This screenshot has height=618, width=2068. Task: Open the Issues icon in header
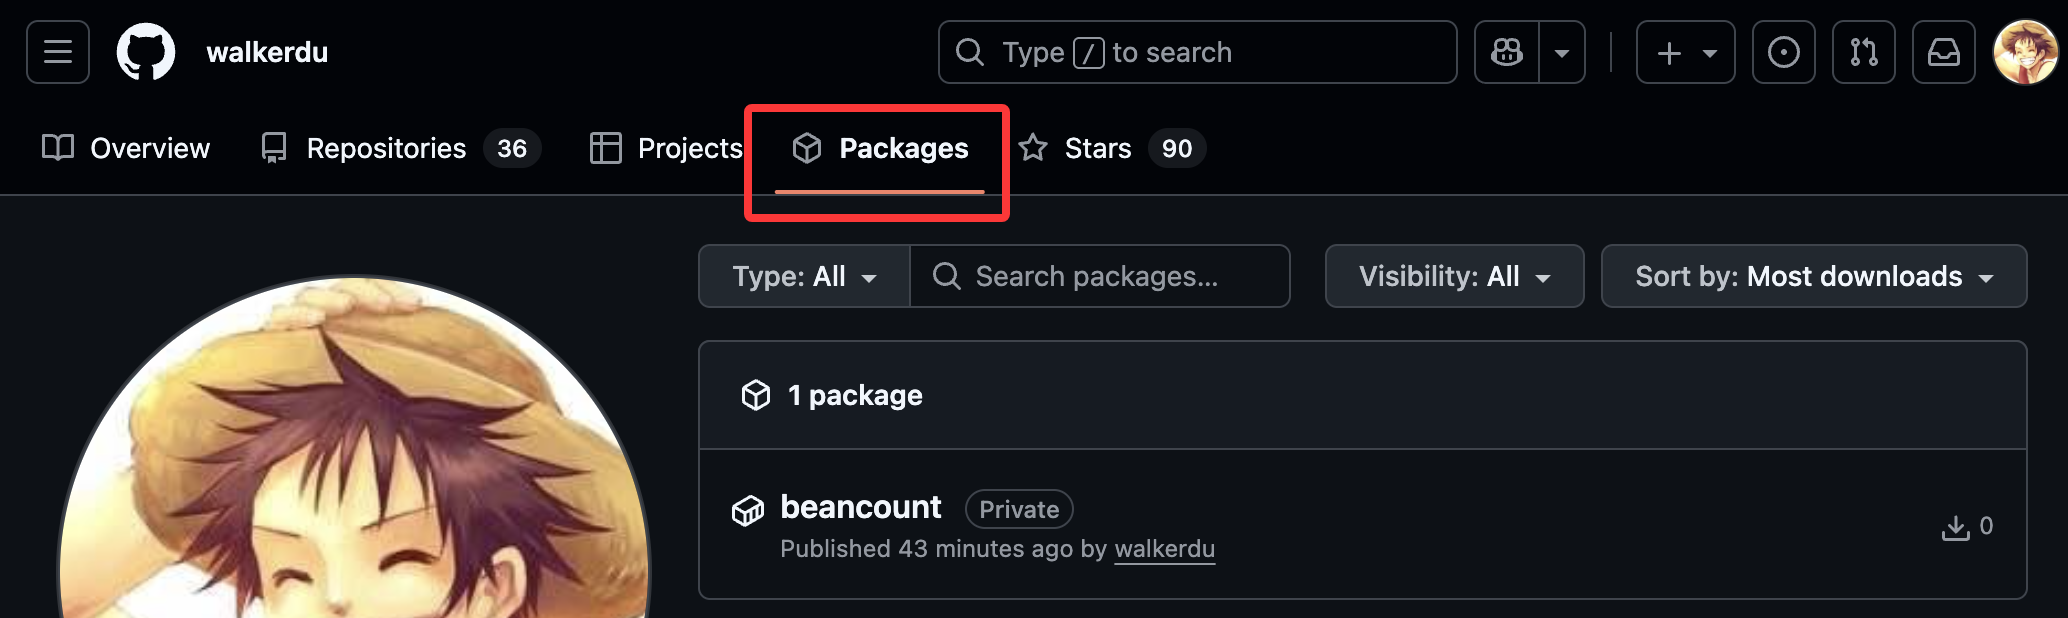click(x=1783, y=52)
